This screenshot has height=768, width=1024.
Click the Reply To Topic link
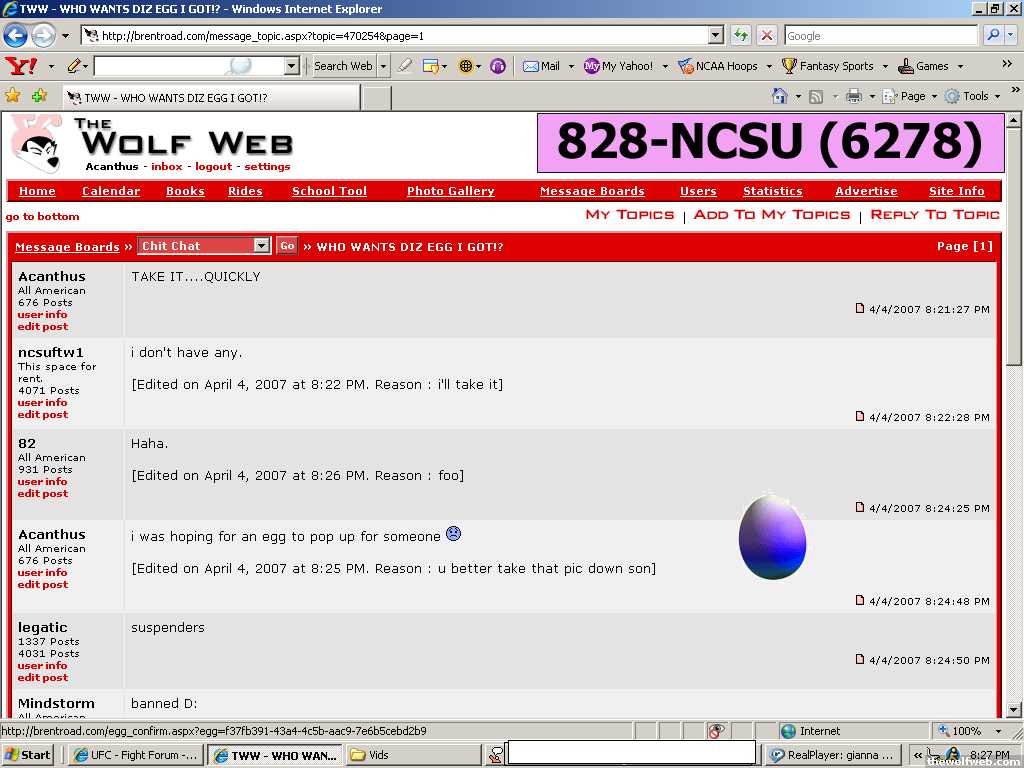[x=934, y=215]
